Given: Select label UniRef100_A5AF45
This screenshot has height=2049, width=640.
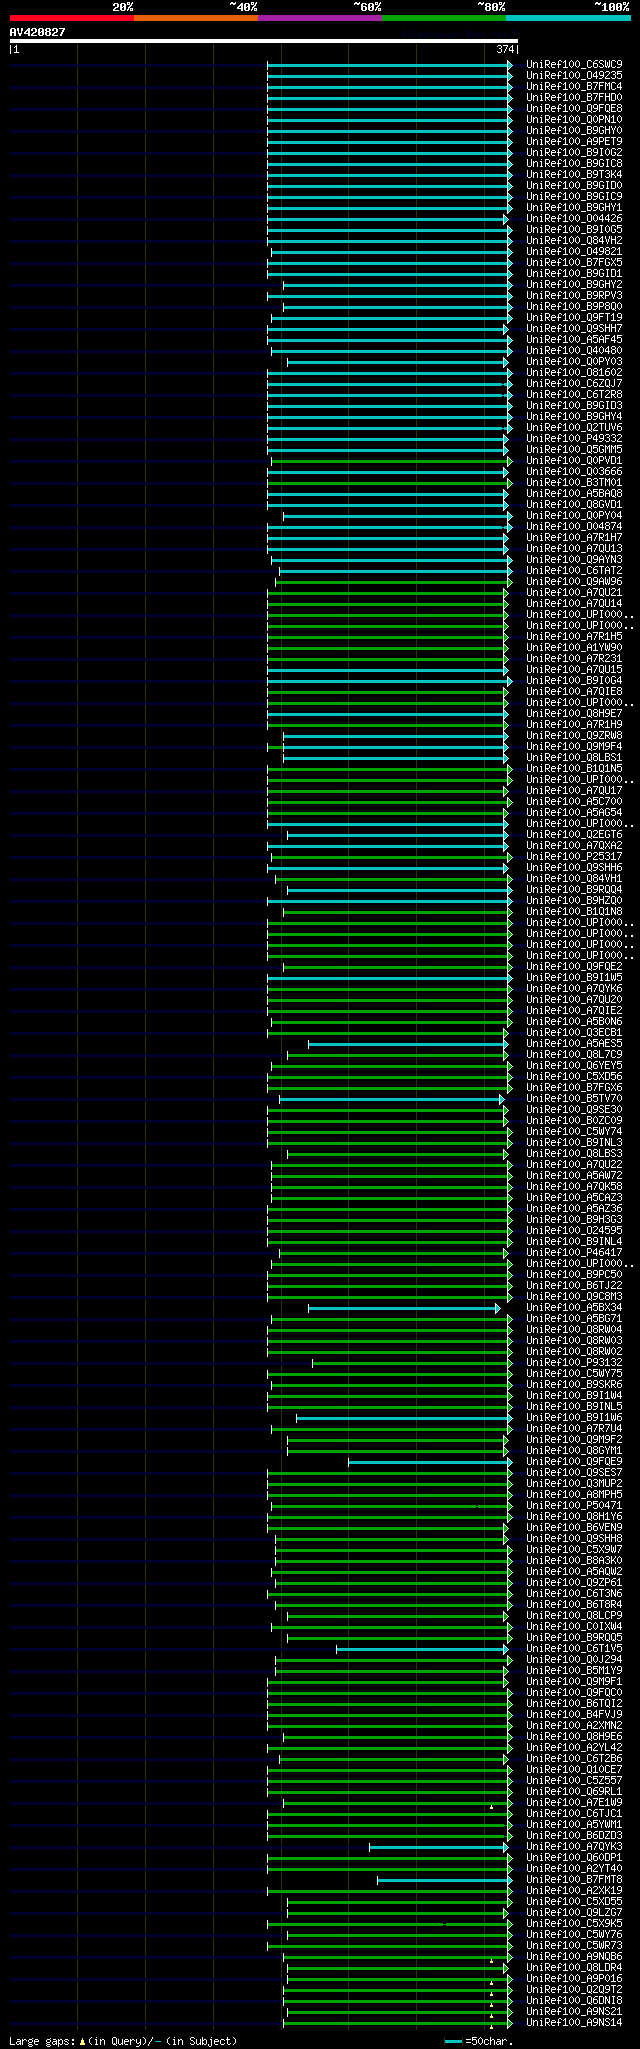Looking at the screenshot, I should click(x=574, y=339).
